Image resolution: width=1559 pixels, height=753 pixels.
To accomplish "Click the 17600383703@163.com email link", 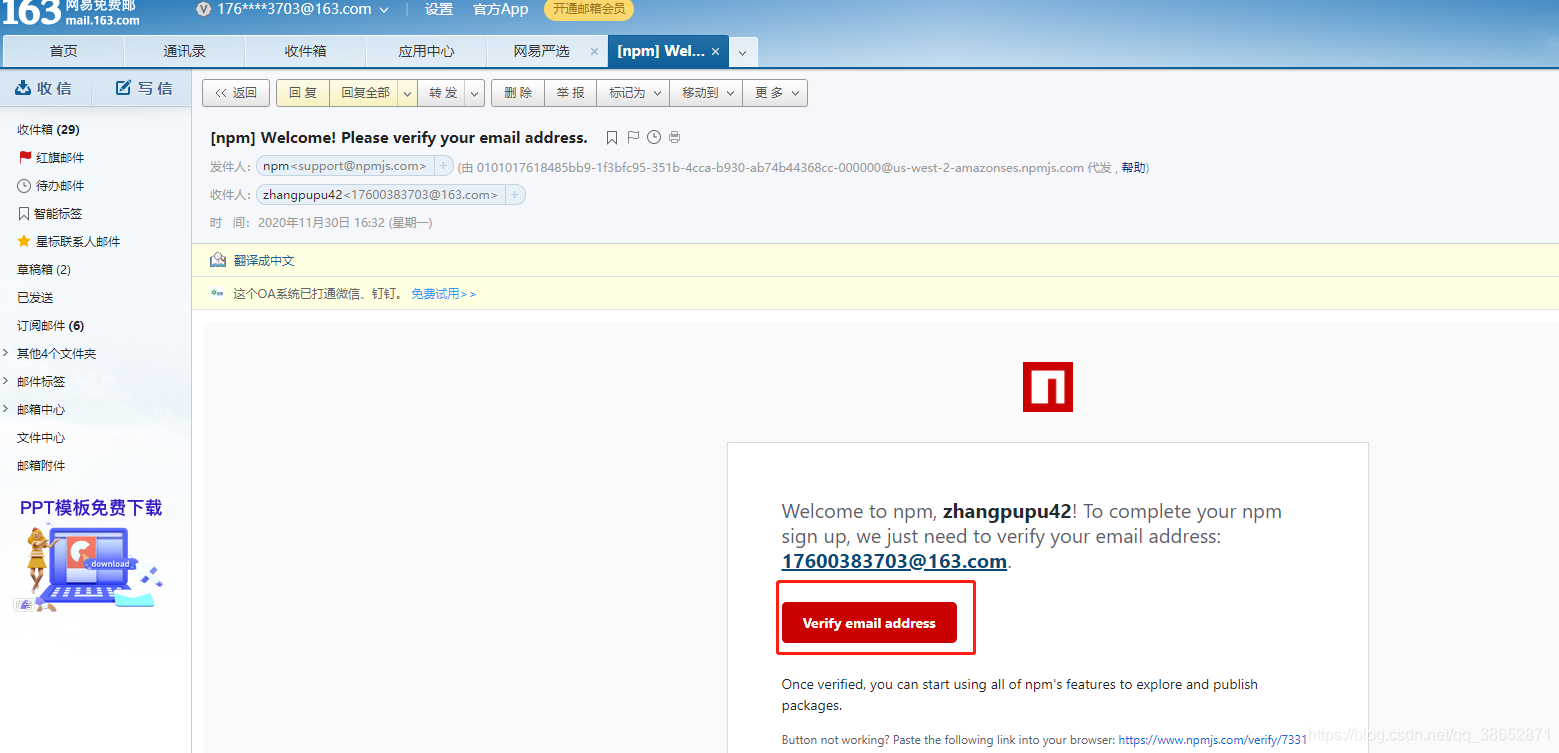I will click(x=894, y=561).
